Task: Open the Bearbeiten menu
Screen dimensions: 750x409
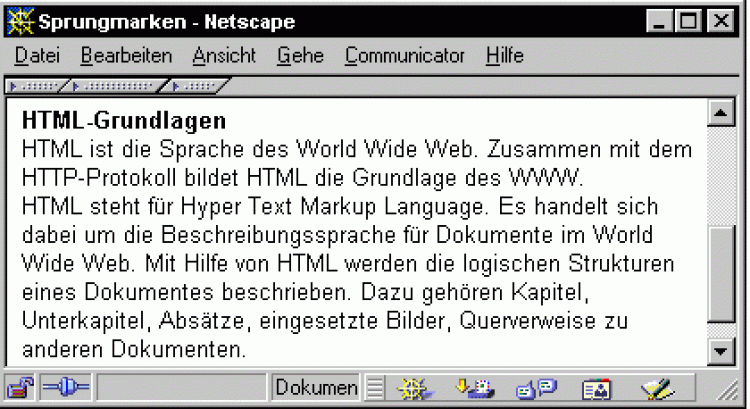Action: [x=126, y=56]
